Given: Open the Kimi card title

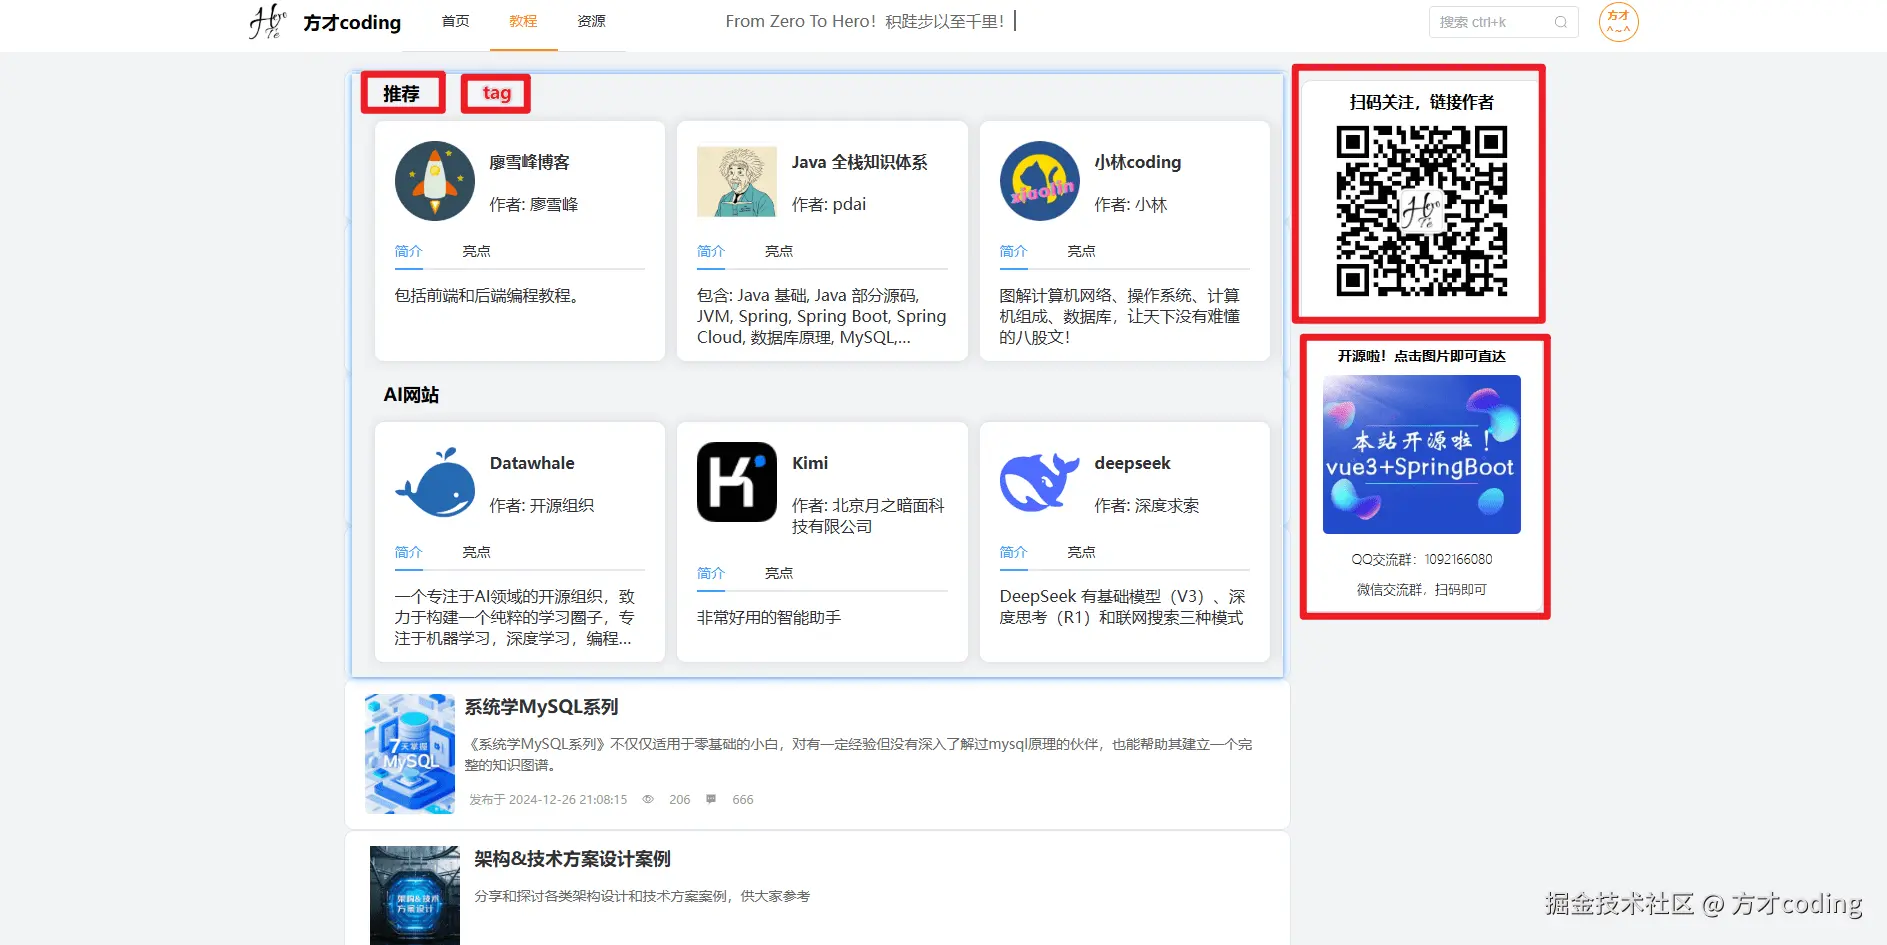Looking at the screenshot, I should pyautogui.click(x=810, y=463).
